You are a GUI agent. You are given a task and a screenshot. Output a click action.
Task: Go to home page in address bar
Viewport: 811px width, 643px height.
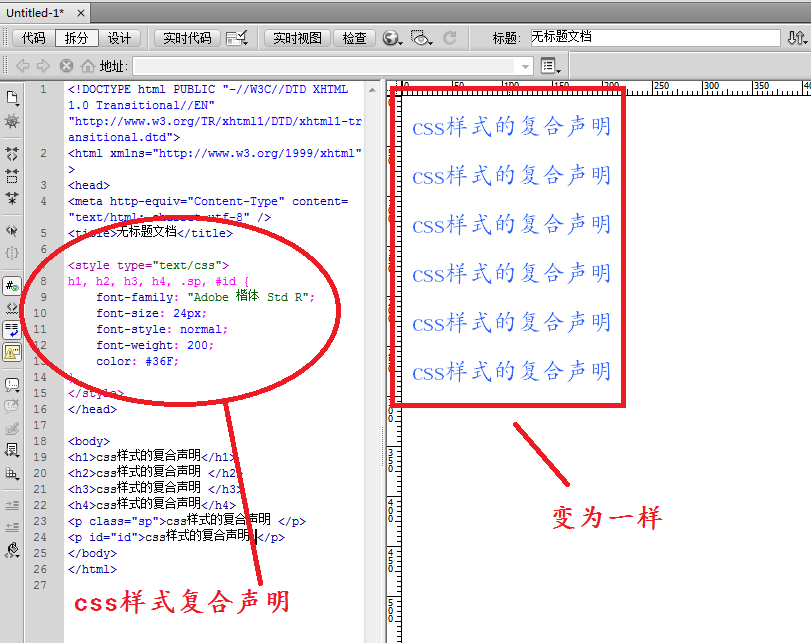coord(87,66)
